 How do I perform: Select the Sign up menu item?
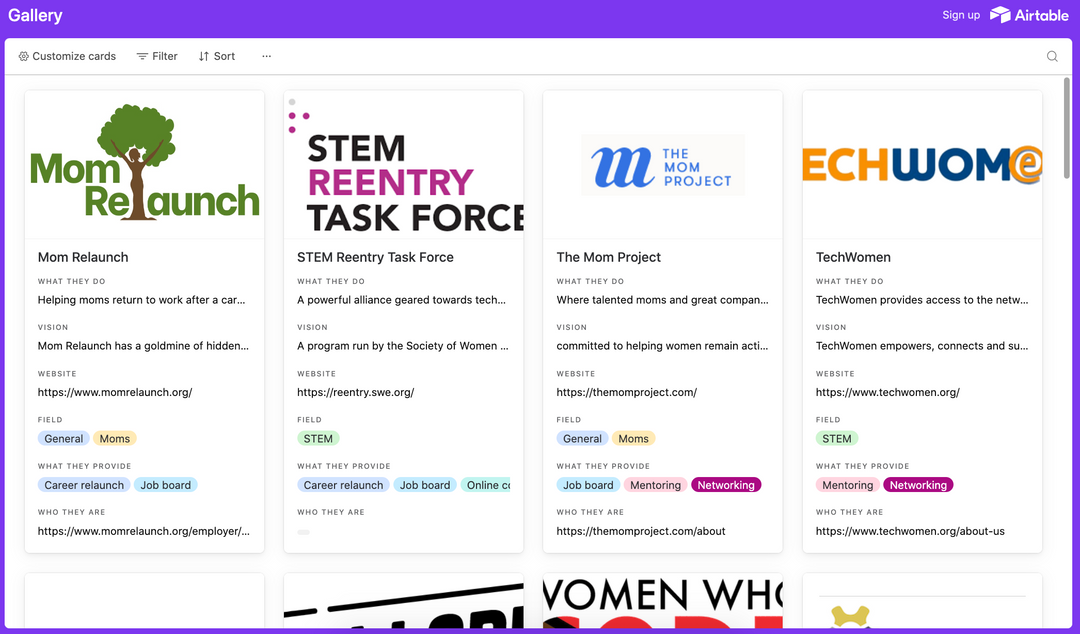click(961, 15)
